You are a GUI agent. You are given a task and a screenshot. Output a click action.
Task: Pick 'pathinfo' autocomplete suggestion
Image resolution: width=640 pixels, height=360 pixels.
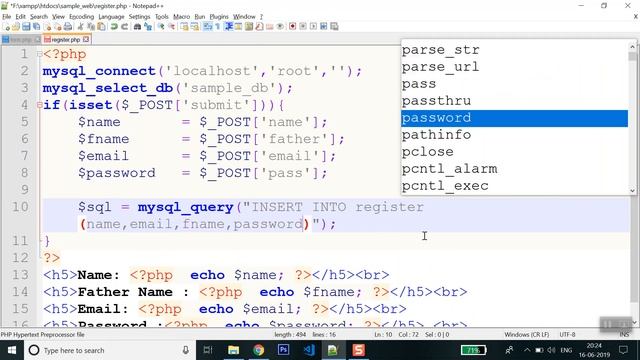[514, 135]
